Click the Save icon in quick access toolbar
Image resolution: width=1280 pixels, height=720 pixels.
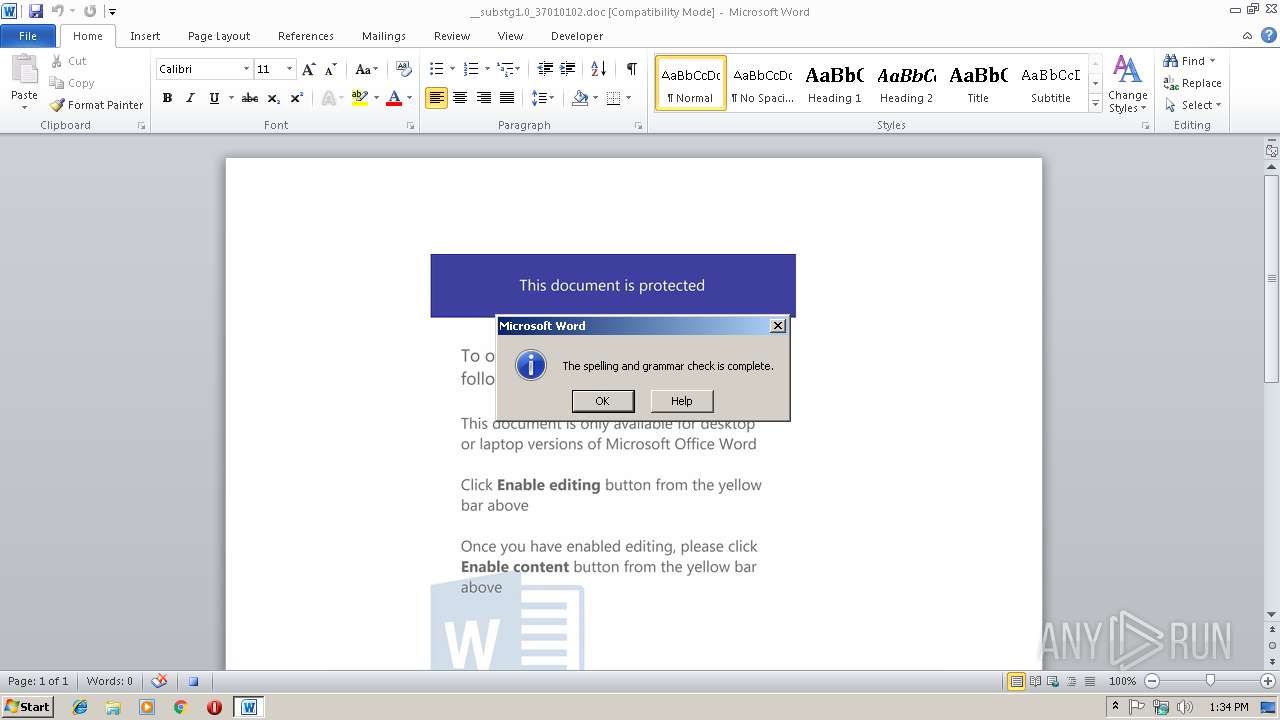[x=36, y=11]
